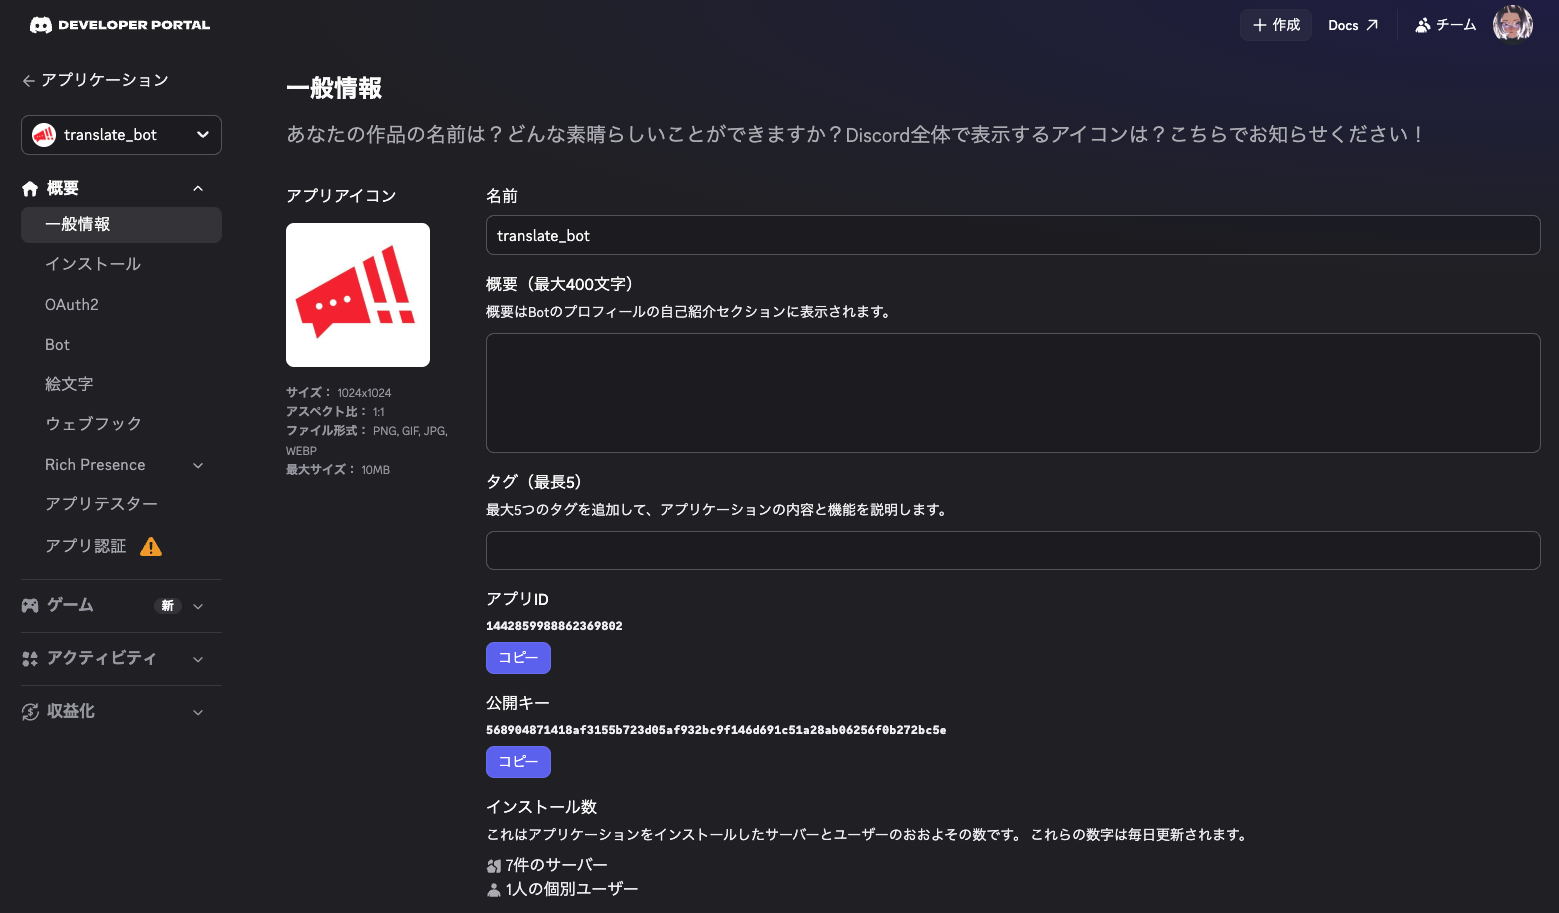Expand the アクティビティ section chevron

pos(198,659)
